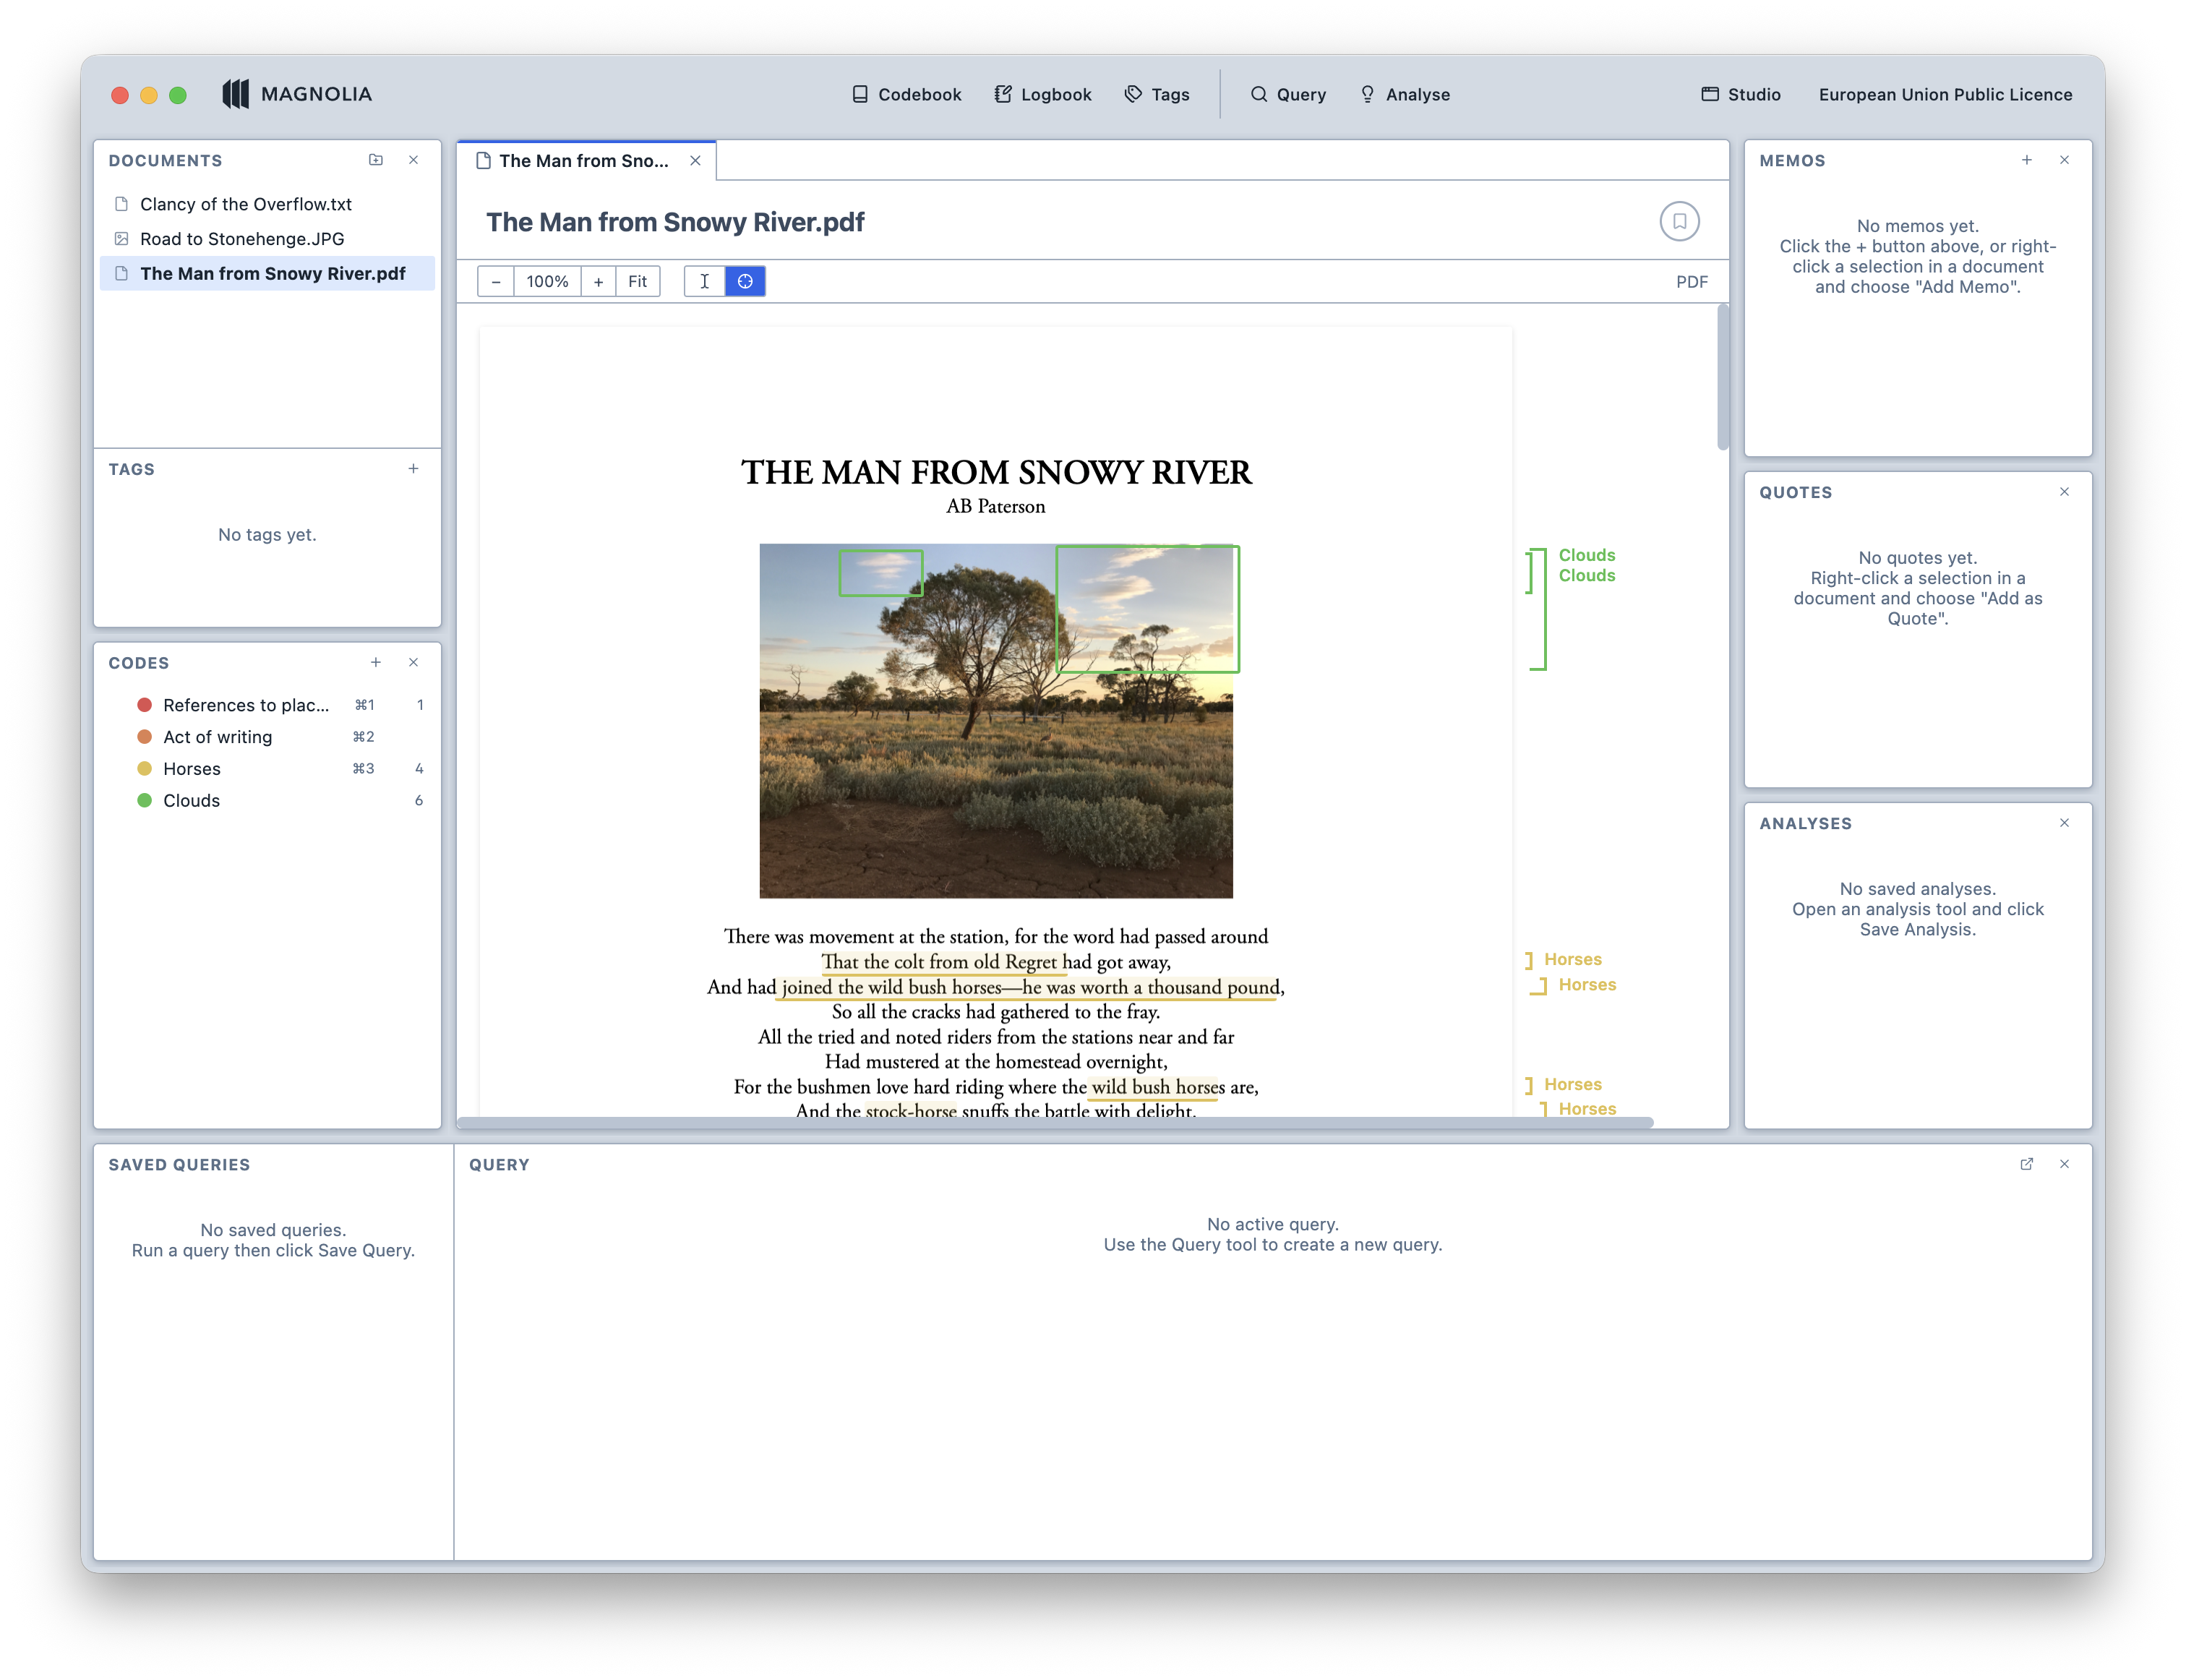The height and width of the screenshot is (1680, 2186).
Task: Select the Act of writing code
Action: pyautogui.click(x=267, y=737)
